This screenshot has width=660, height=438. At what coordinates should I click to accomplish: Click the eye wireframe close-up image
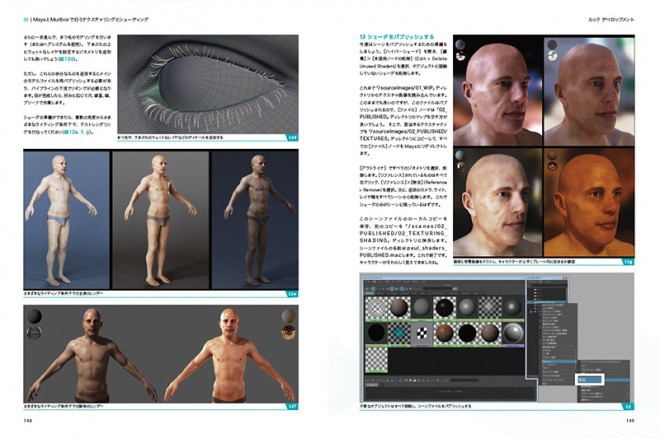click(x=208, y=84)
